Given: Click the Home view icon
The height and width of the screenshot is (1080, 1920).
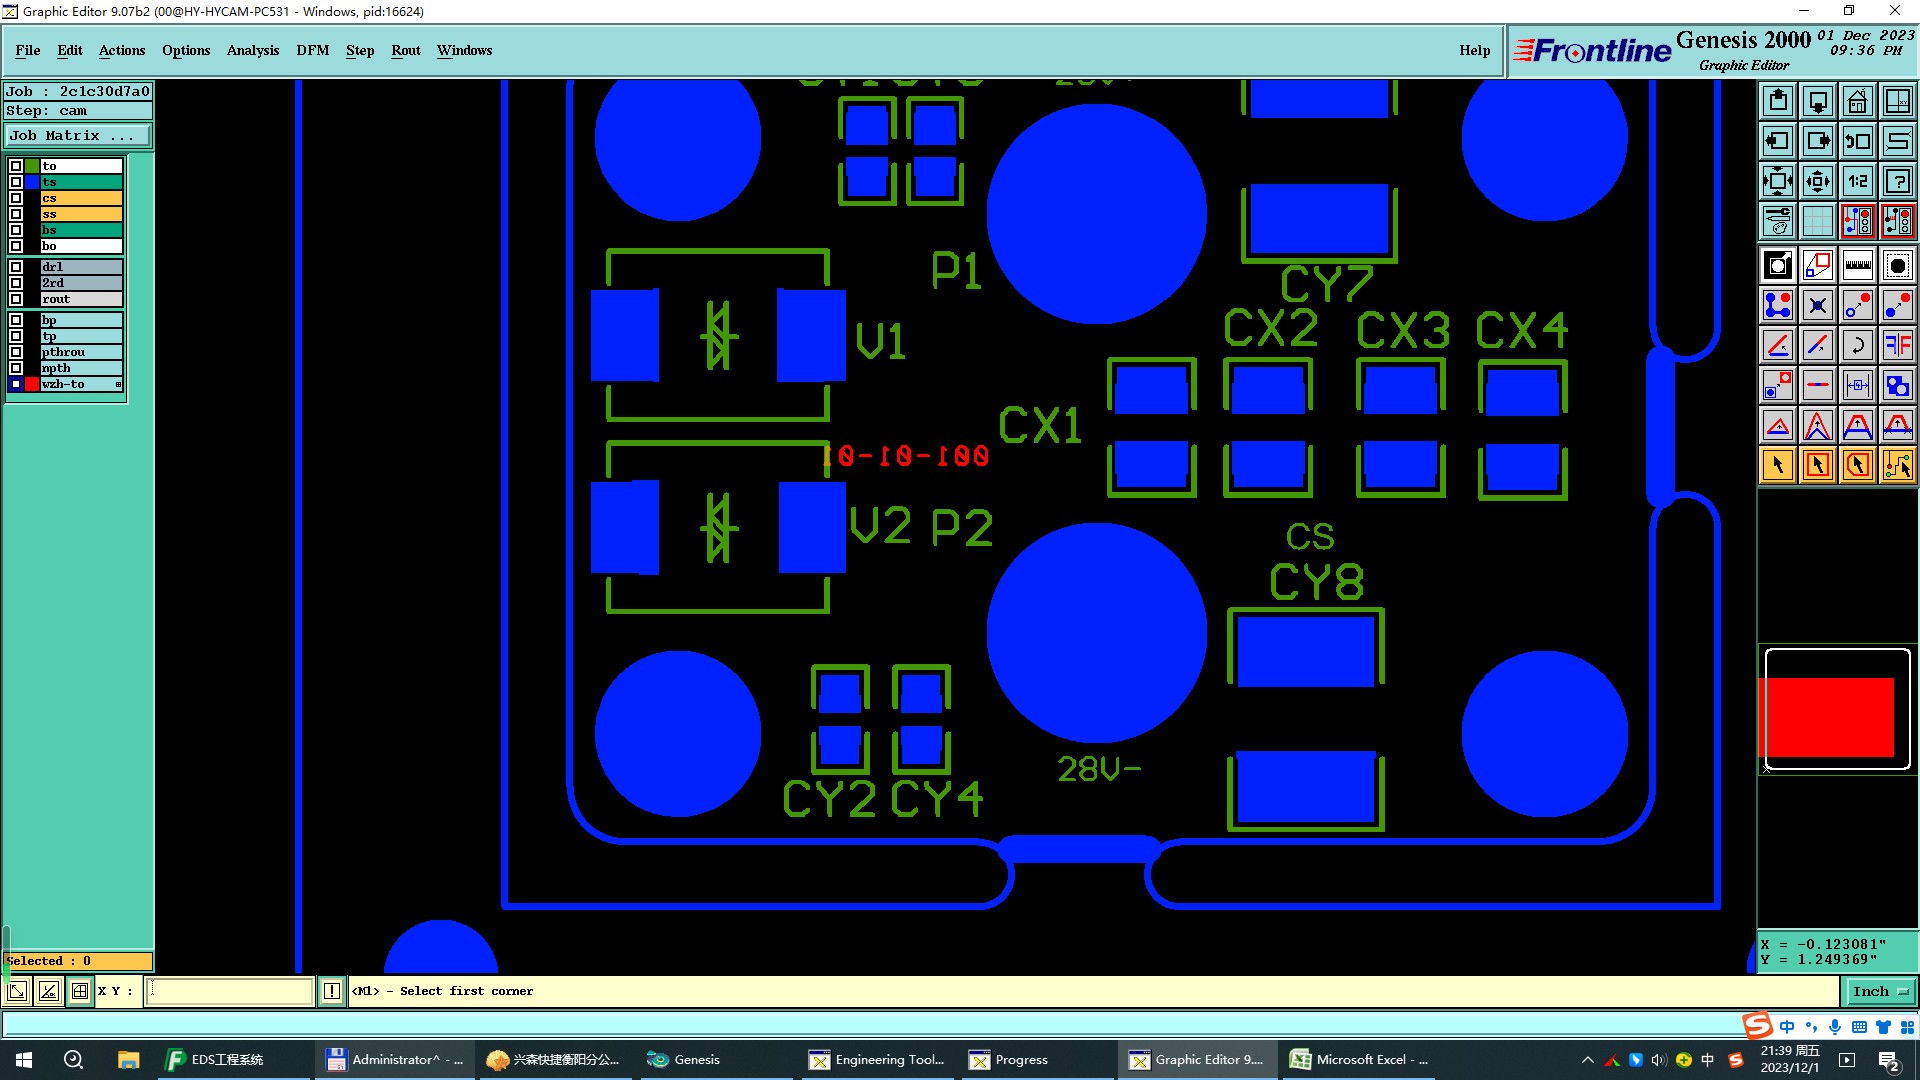Looking at the screenshot, I should click(x=1857, y=101).
